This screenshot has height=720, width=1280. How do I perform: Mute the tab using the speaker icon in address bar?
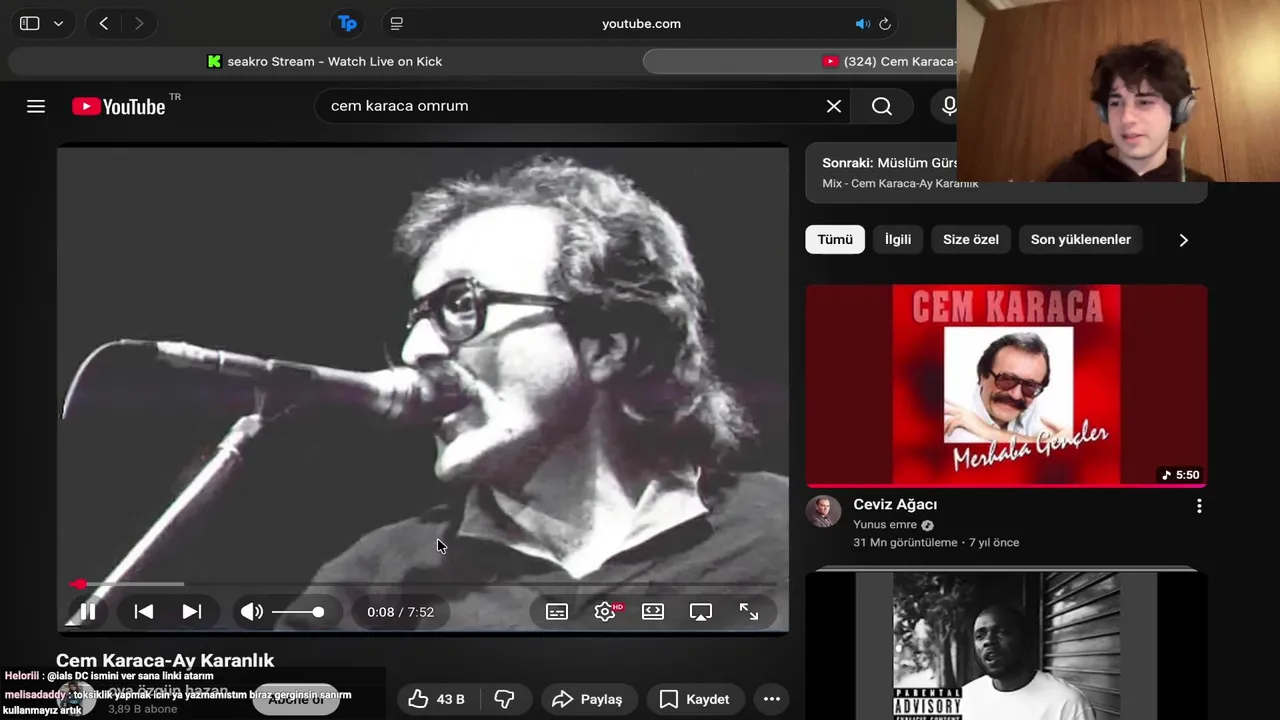pyautogui.click(x=862, y=24)
